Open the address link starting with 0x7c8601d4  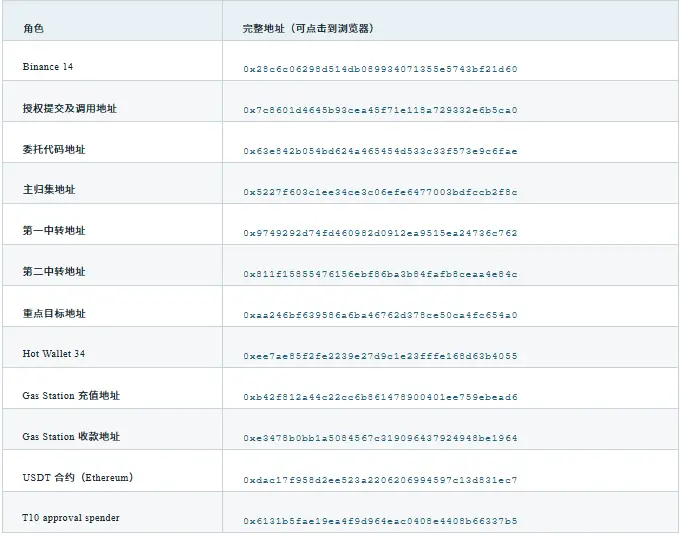tap(380, 110)
